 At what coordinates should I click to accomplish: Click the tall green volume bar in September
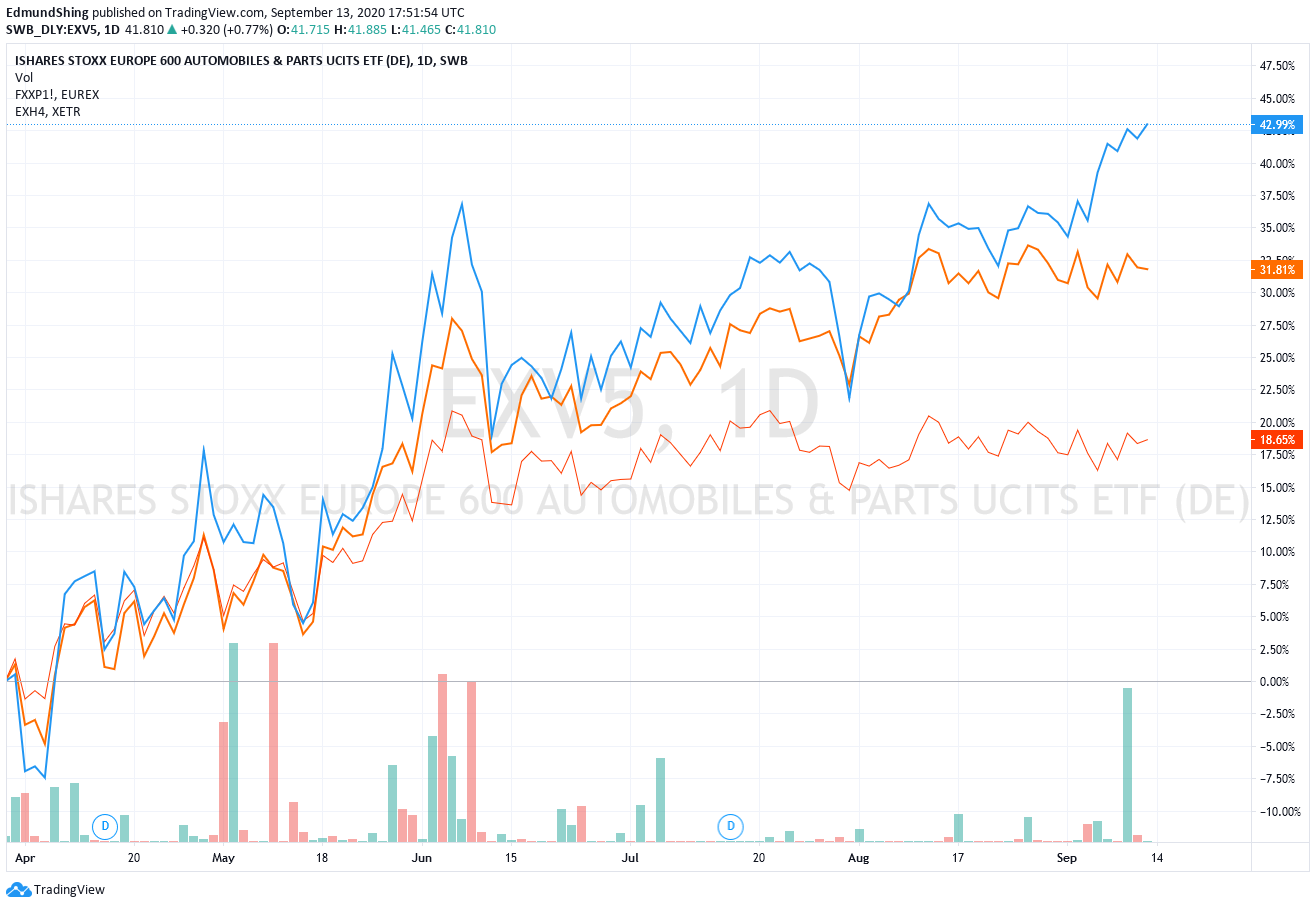(1127, 765)
